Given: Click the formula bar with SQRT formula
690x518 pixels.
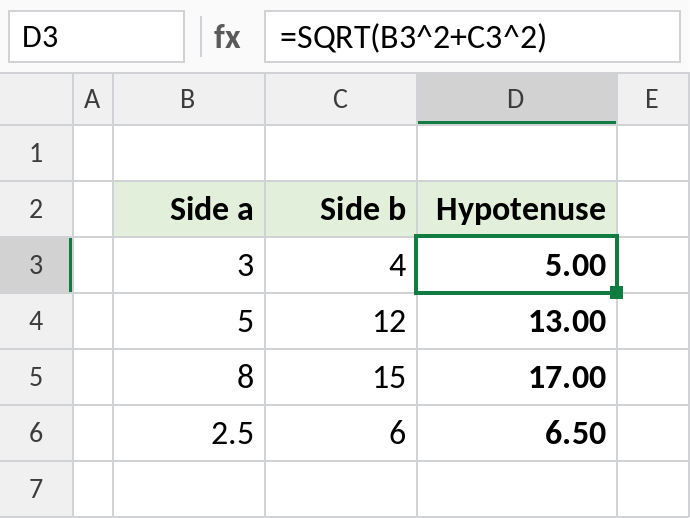Looking at the screenshot, I should point(472,37).
